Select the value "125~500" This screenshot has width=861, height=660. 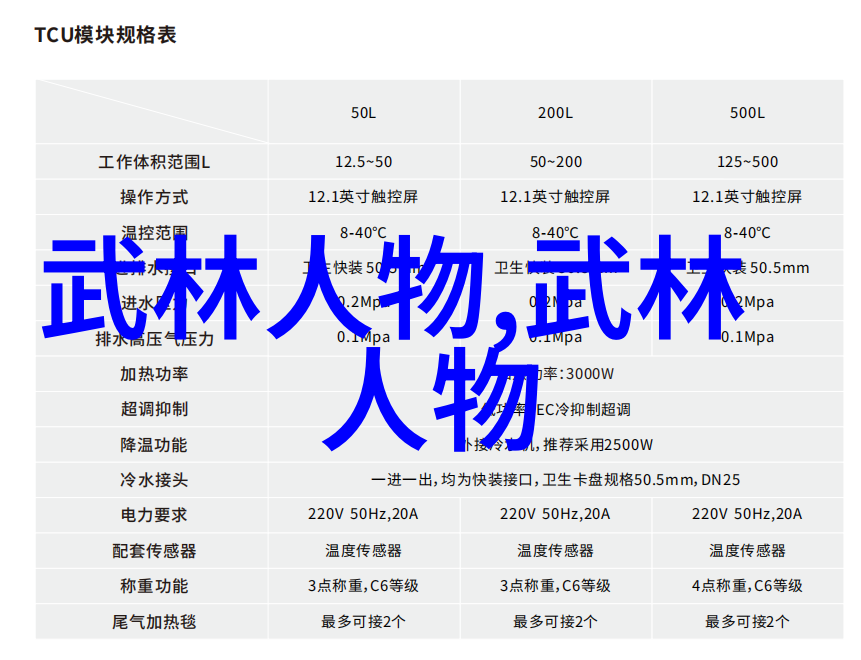pyautogui.click(x=747, y=162)
